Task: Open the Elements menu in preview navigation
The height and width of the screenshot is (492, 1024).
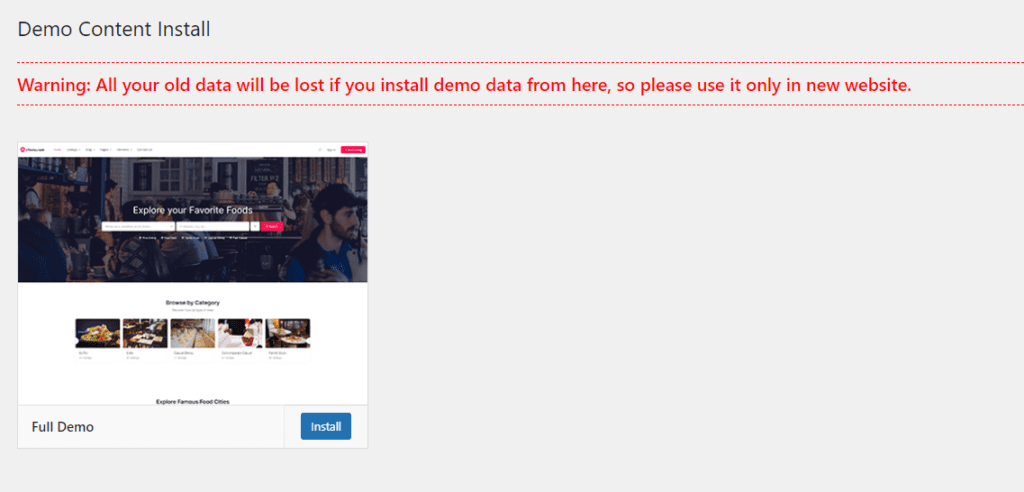Action: (123, 149)
